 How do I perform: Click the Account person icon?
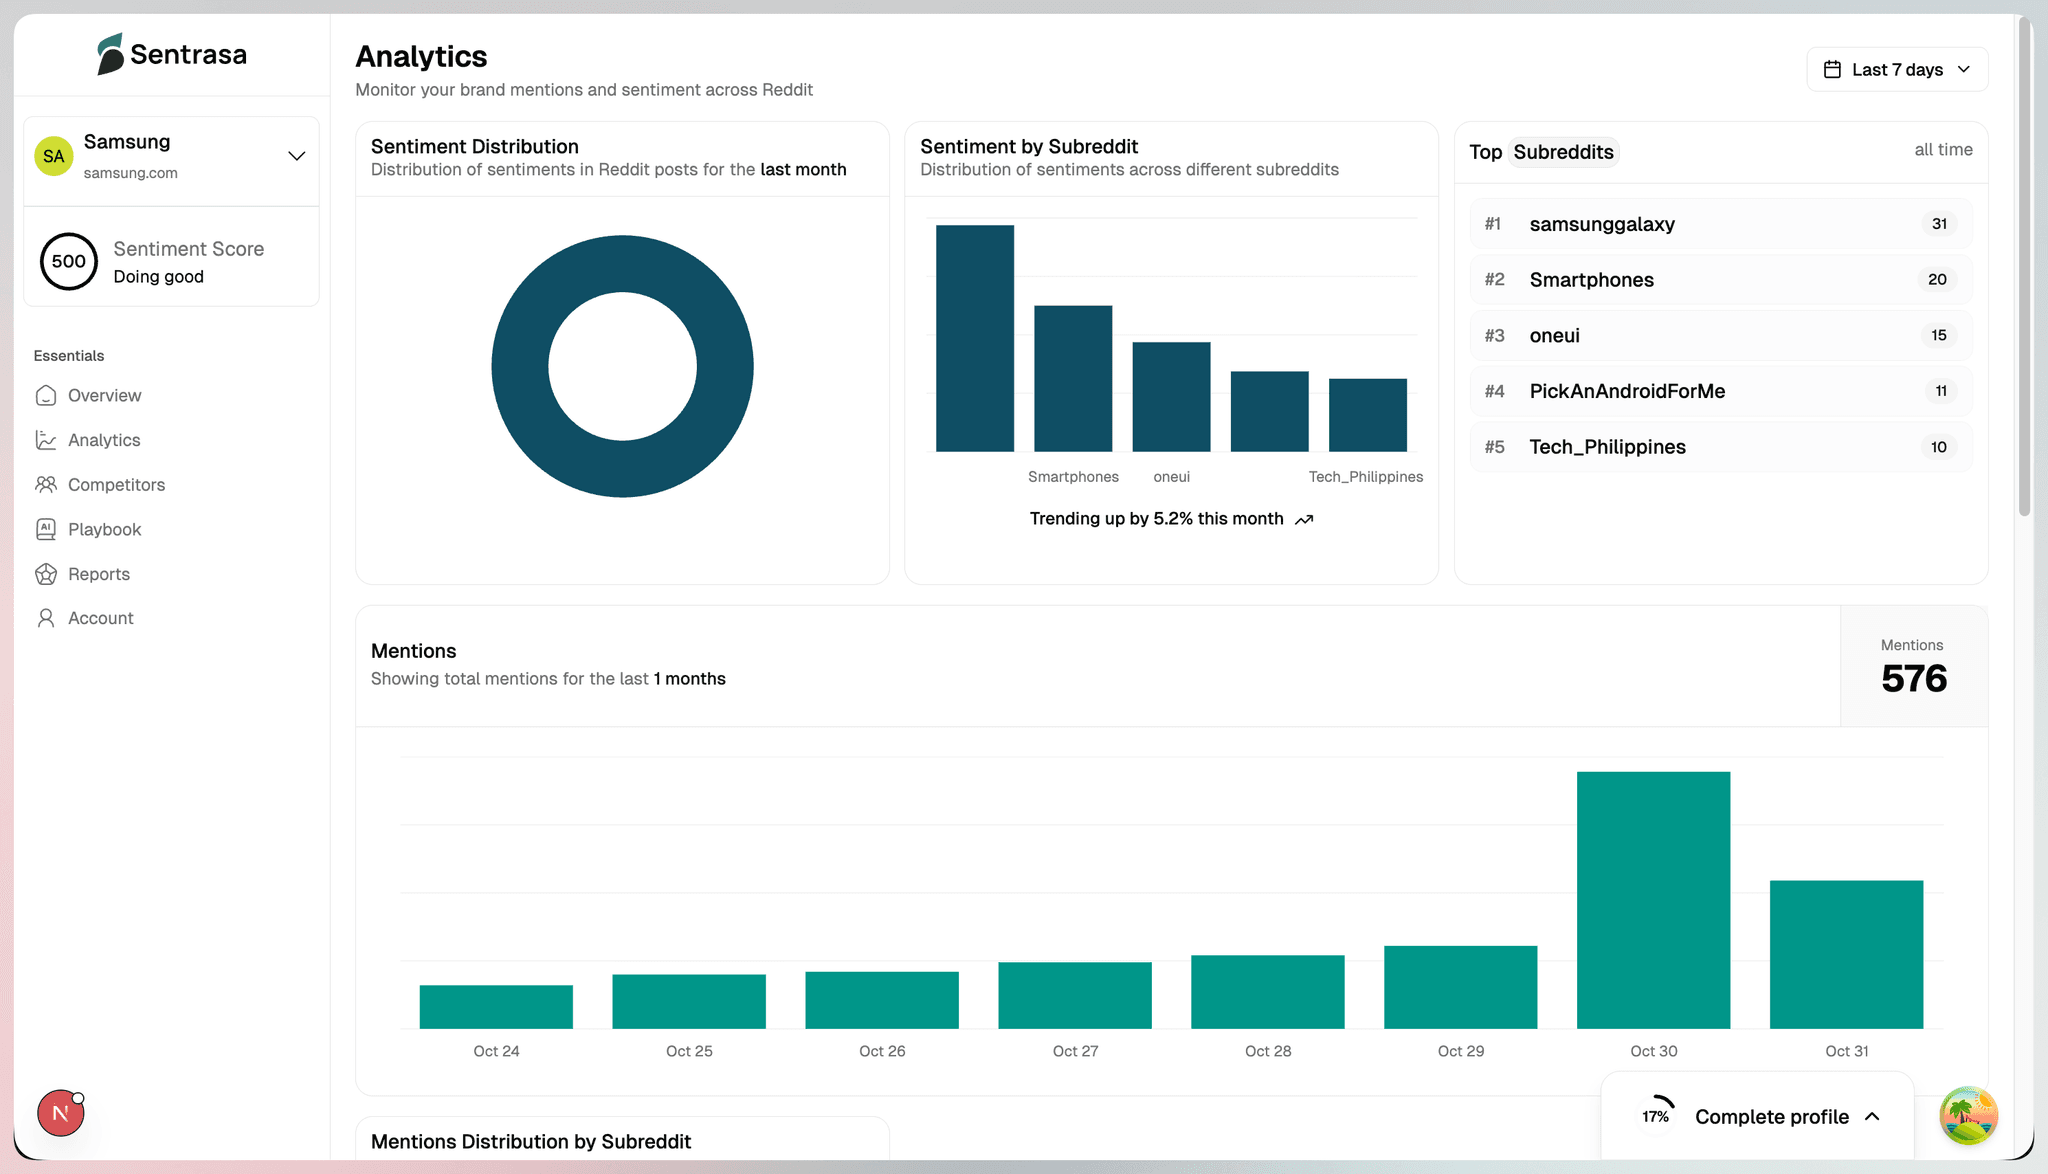pos(46,617)
